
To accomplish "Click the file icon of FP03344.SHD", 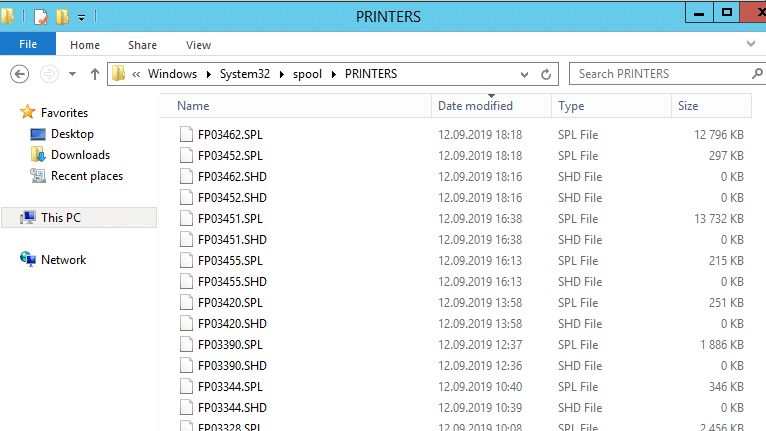I will coord(186,407).
